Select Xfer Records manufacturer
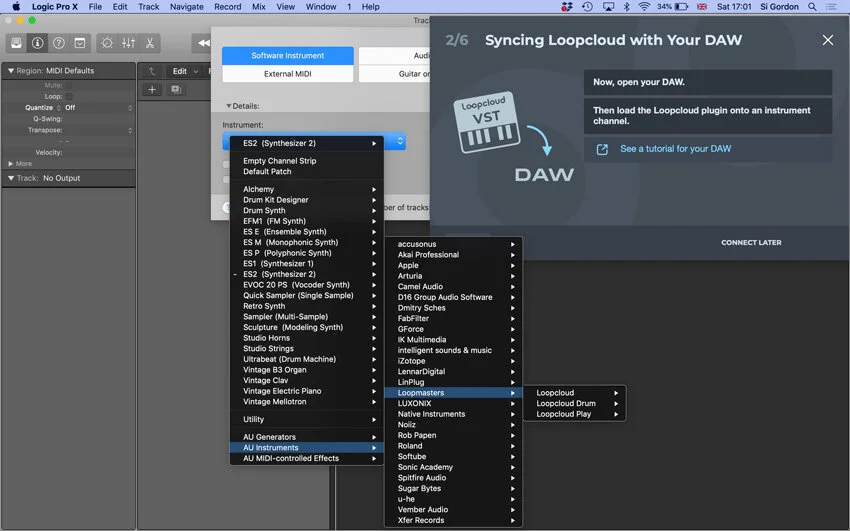 coord(453,520)
